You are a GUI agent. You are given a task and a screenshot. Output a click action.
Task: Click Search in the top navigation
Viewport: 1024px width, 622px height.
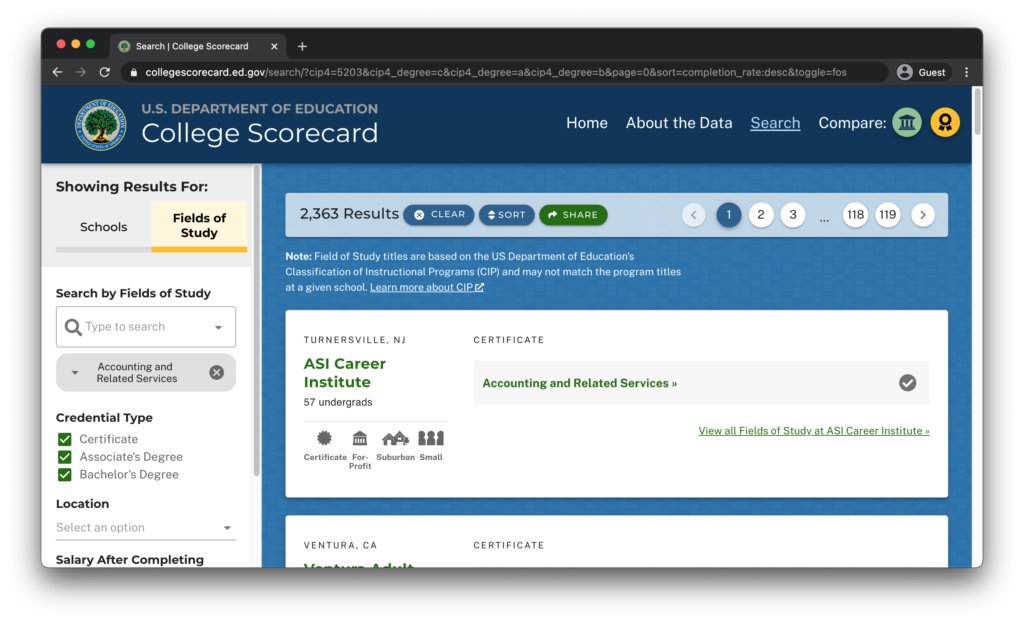[x=775, y=123]
